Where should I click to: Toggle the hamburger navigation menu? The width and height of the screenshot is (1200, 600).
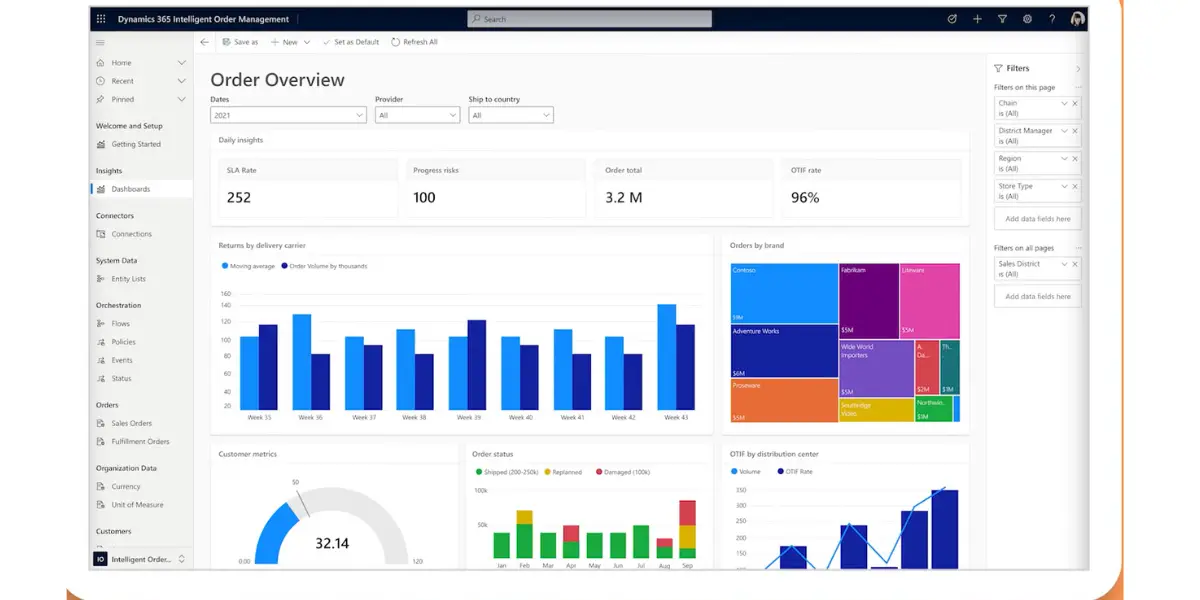click(100, 42)
